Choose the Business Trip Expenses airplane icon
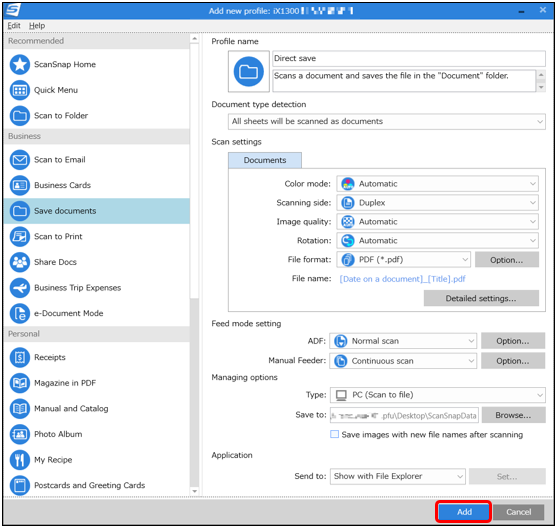 20,288
